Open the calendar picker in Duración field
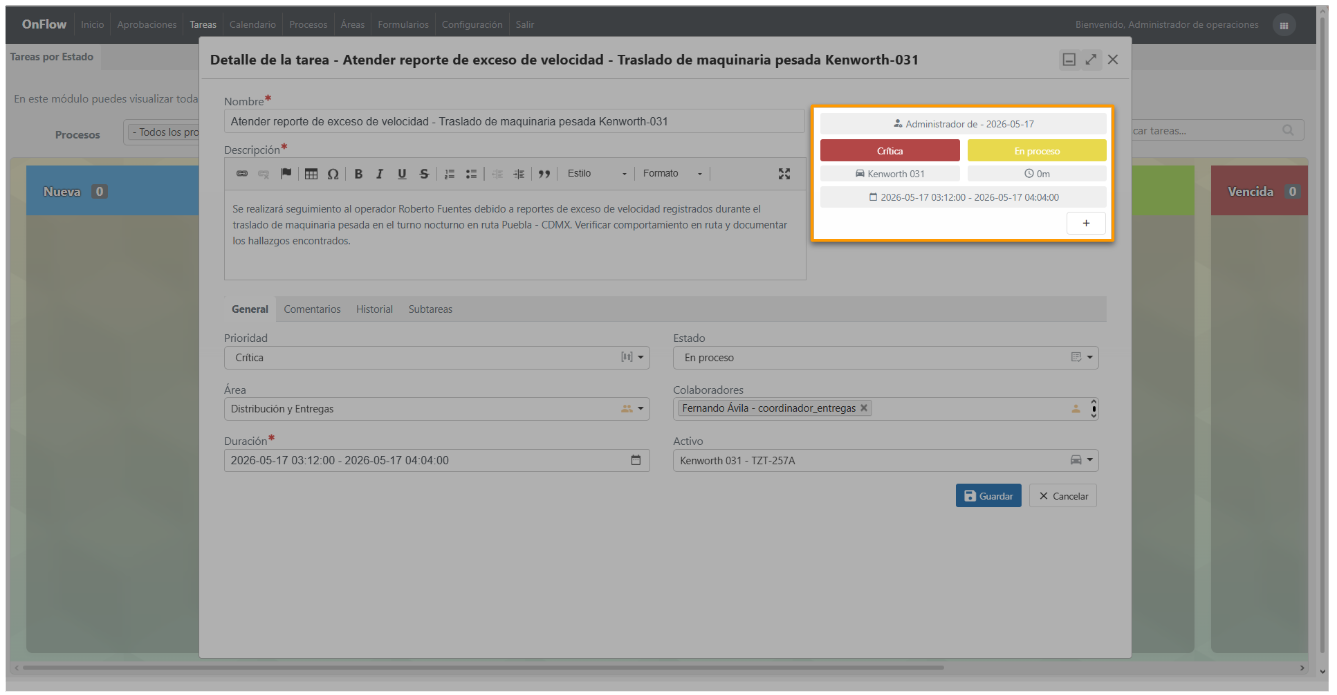Viewport: 1337px width, 695px height. coord(635,461)
